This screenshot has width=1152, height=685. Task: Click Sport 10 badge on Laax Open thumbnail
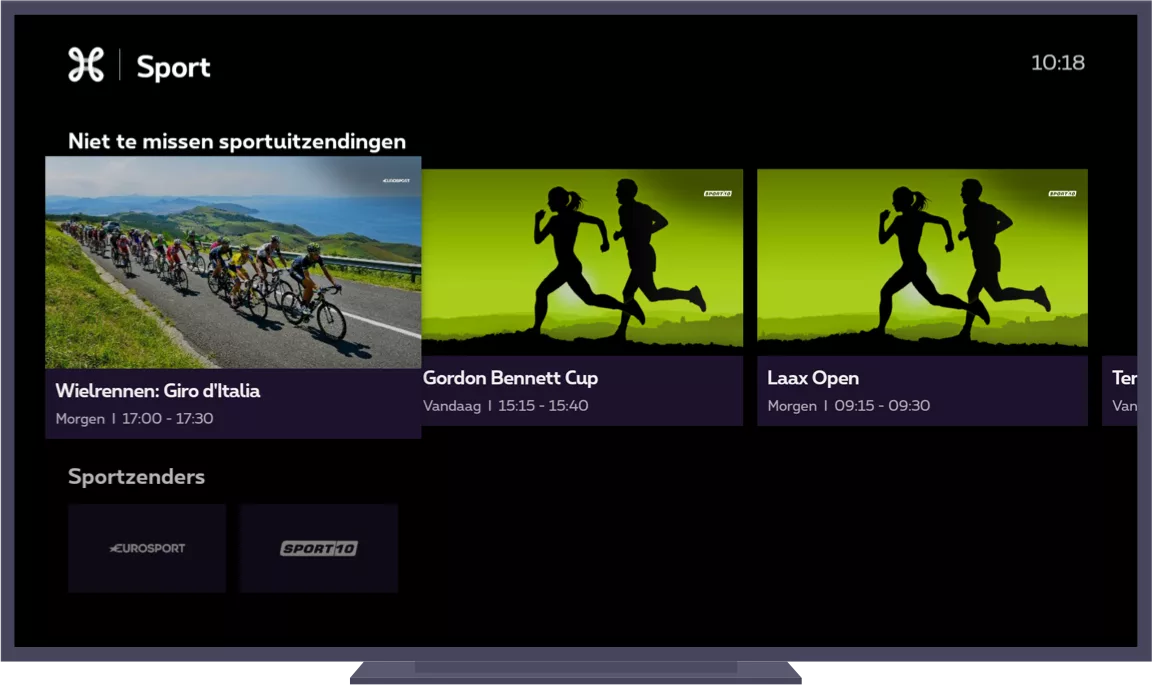(1062, 193)
